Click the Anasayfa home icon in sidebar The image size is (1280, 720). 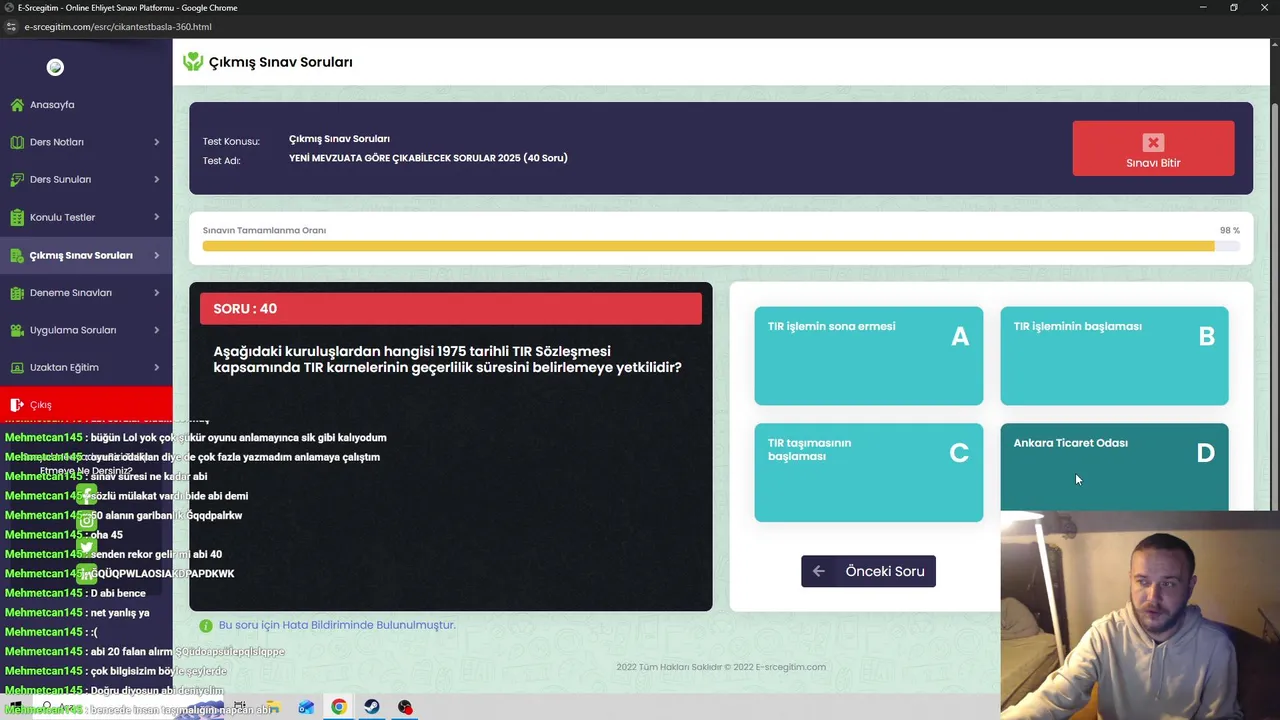(x=17, y=104)
